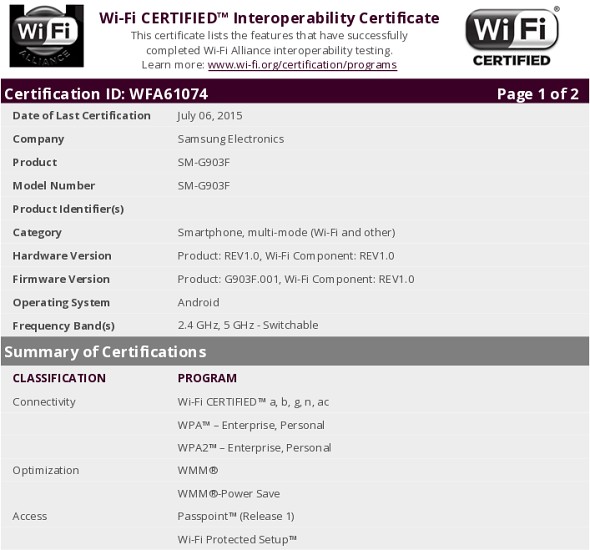Click the Wi-Fi Protected Setup entry
590x550 pixels.
(x=237, y=539)
